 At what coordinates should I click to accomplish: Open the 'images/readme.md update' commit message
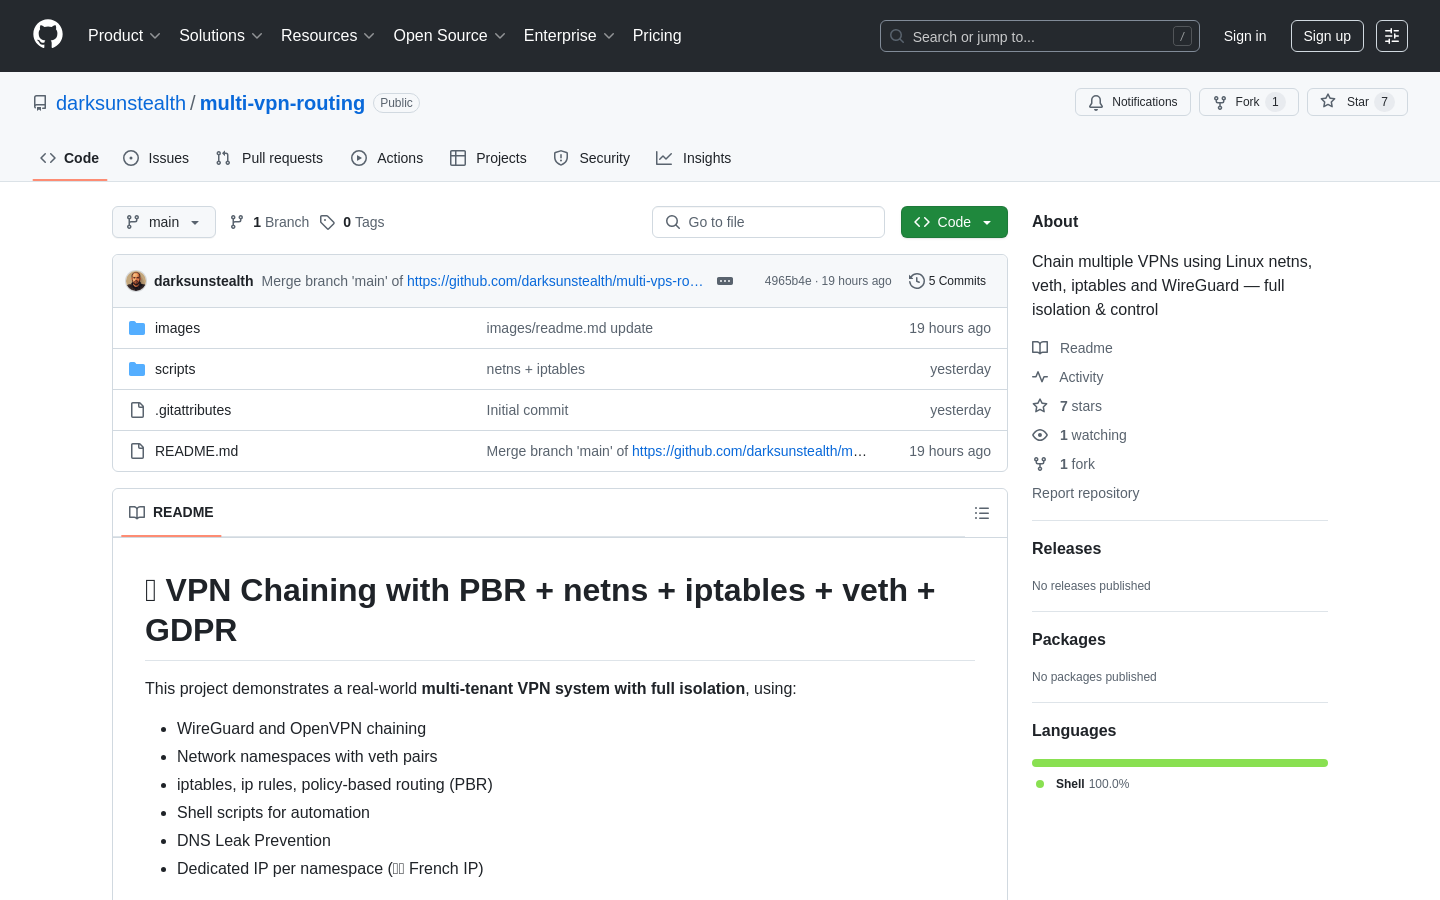coord(569,328)
